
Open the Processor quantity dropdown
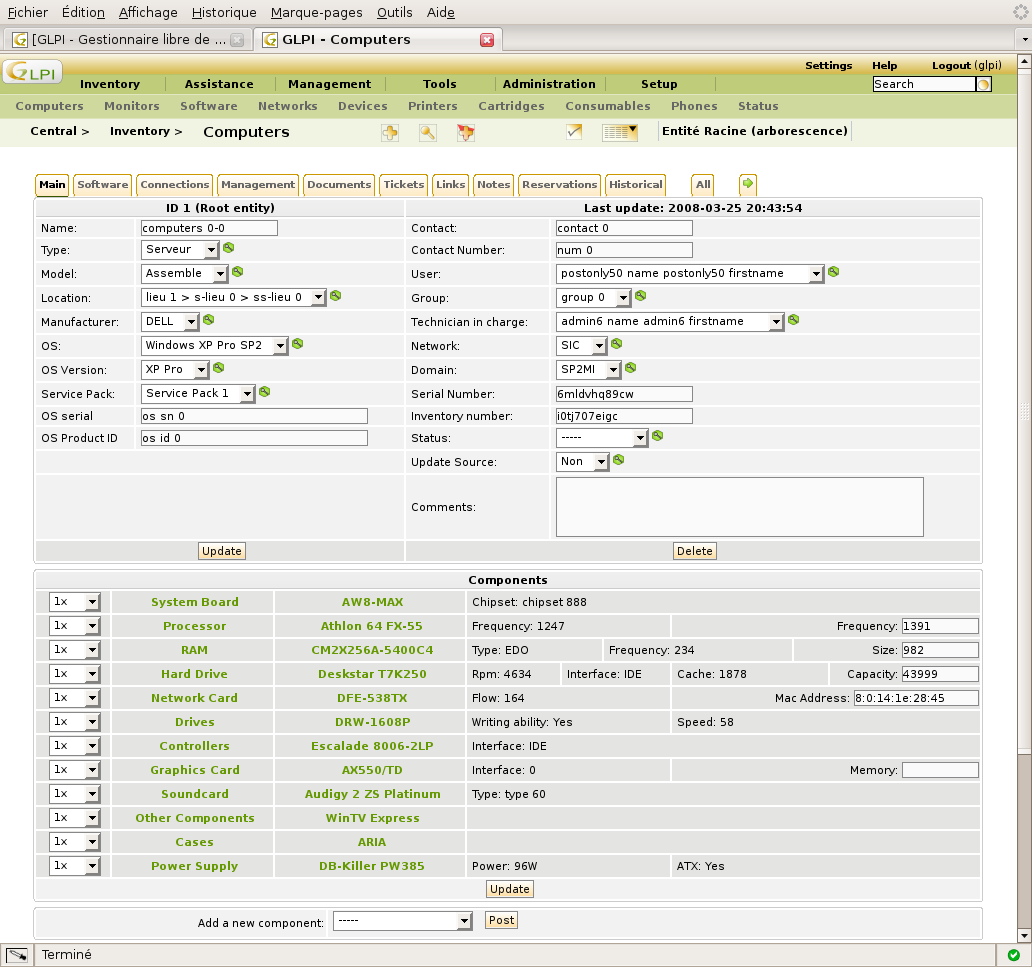click(x=74, y=626)
